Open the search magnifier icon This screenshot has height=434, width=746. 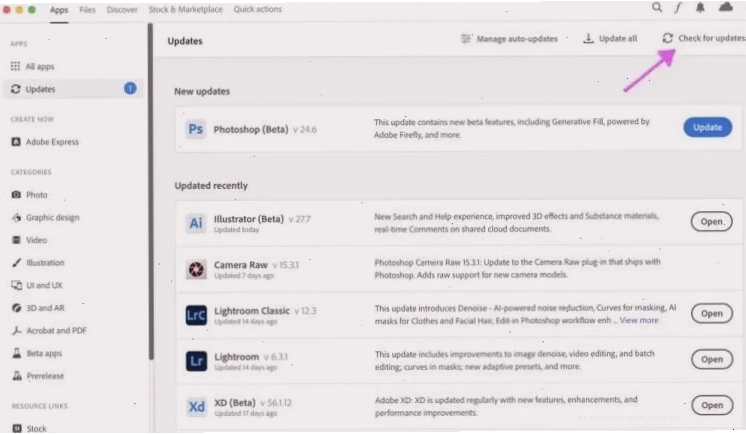[657, 8]
